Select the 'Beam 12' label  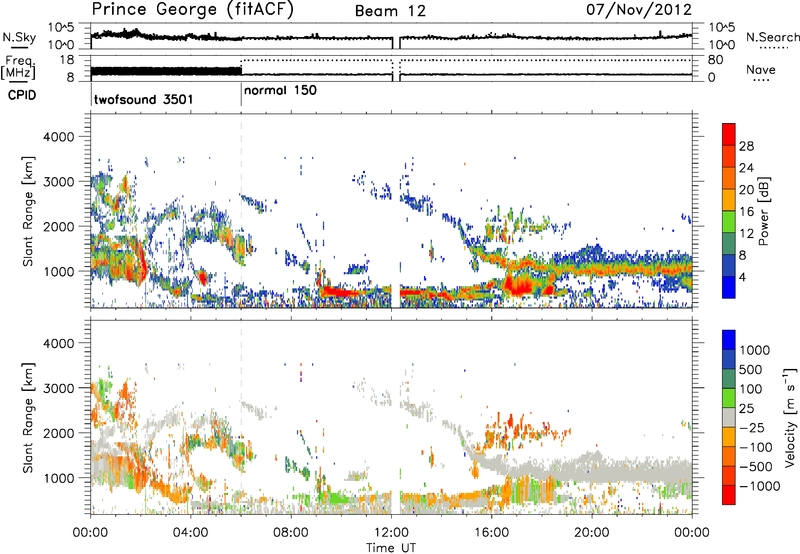[390, 11]
